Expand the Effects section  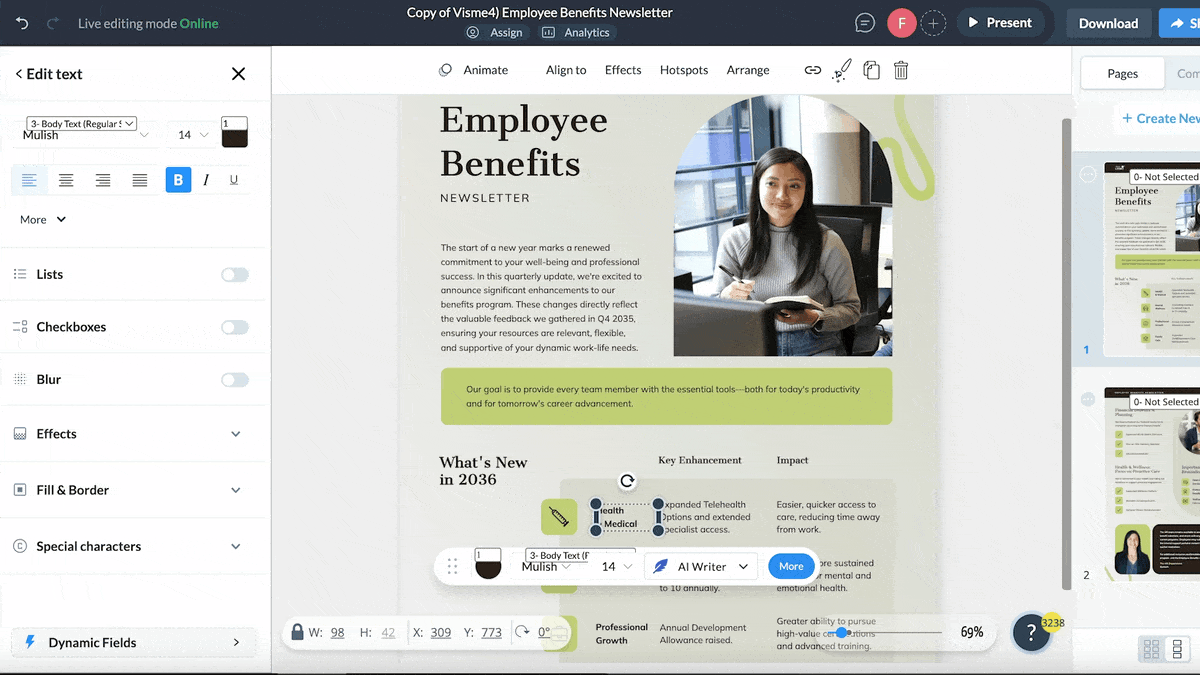pyautogui.click(x=236, y=434)
